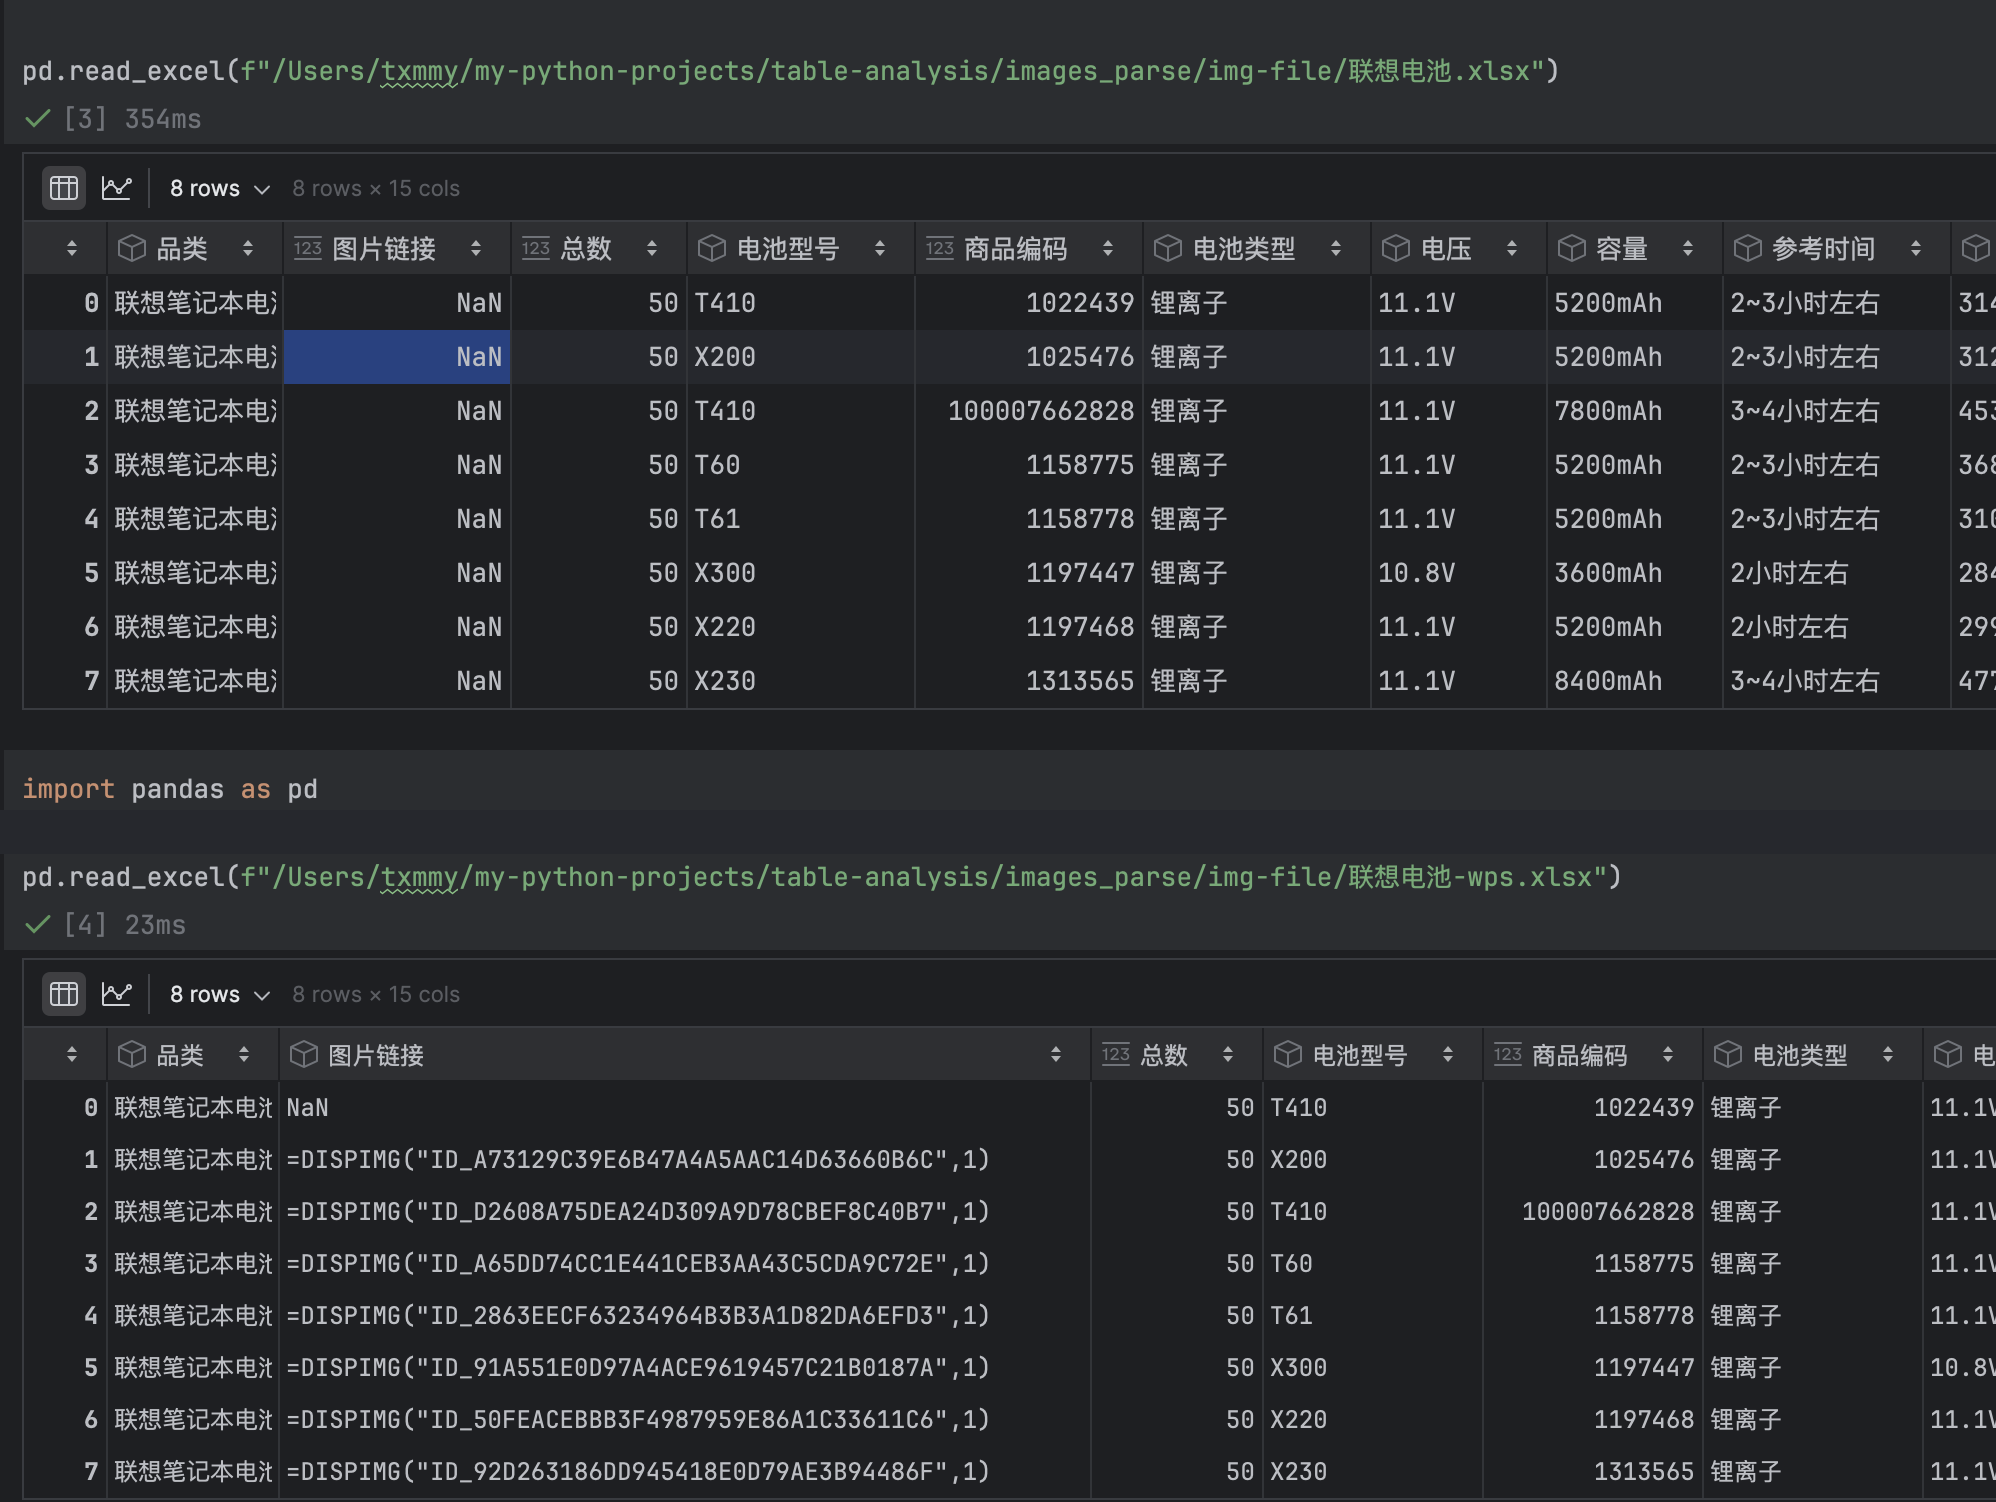
Task: Sort first table by 电池类型 column arrows
Action: coord(1335,249)
